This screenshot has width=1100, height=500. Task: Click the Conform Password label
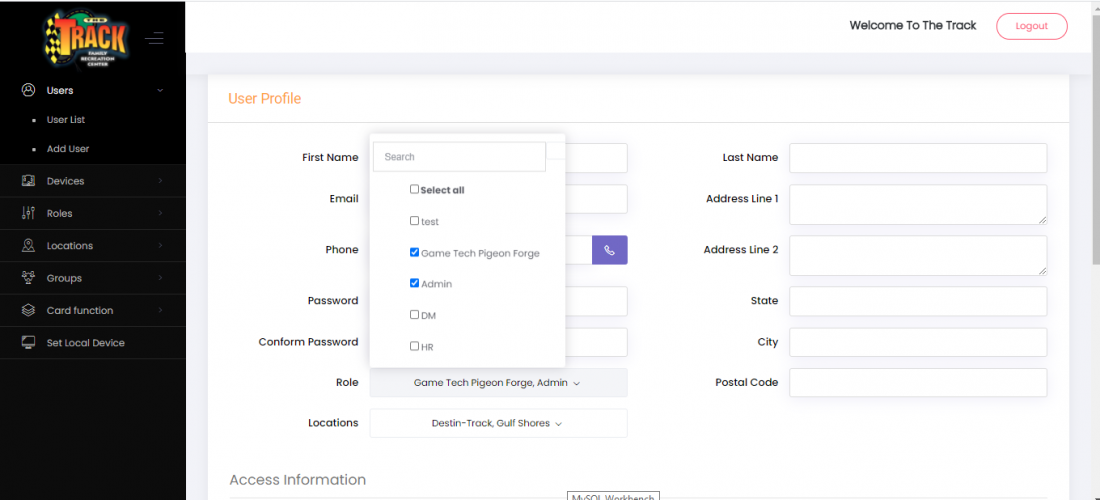click(308, 342)
